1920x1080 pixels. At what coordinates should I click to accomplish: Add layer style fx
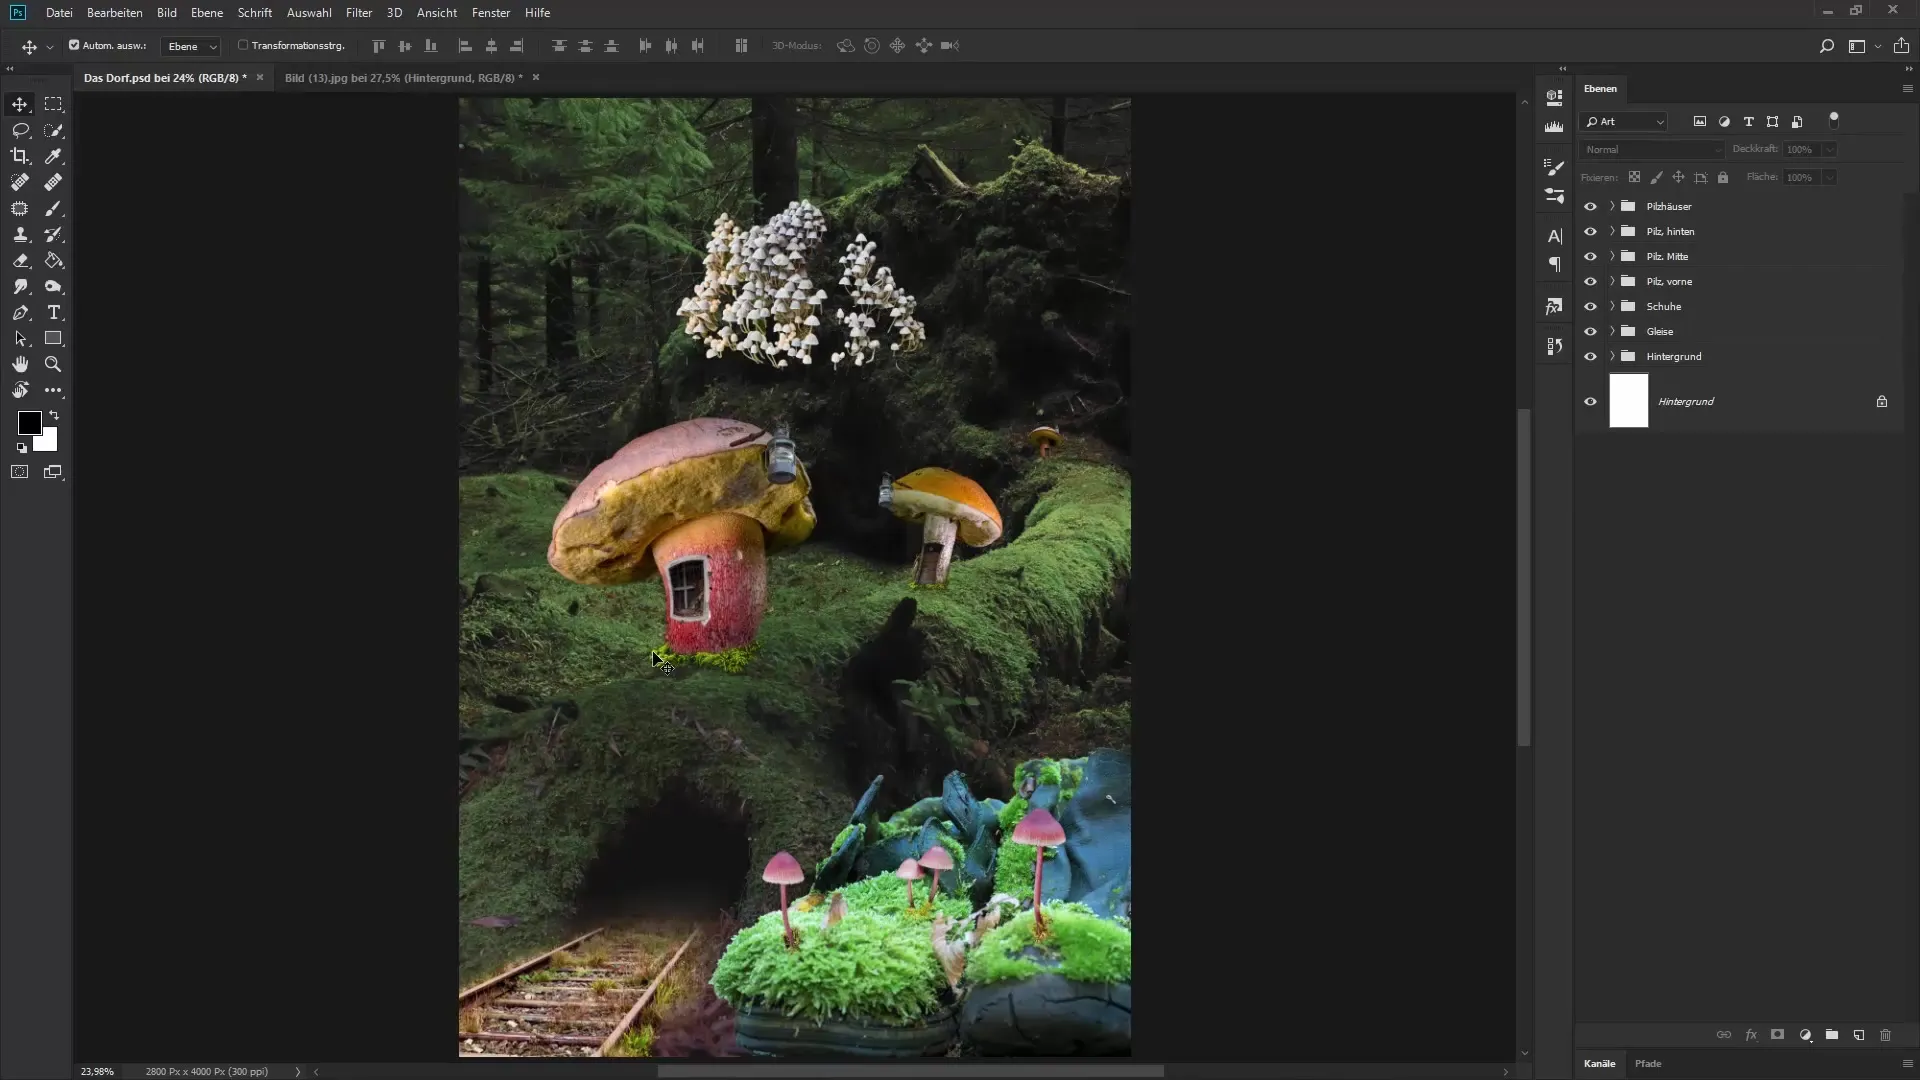pyautogui.click(x=1751, y=1035)
